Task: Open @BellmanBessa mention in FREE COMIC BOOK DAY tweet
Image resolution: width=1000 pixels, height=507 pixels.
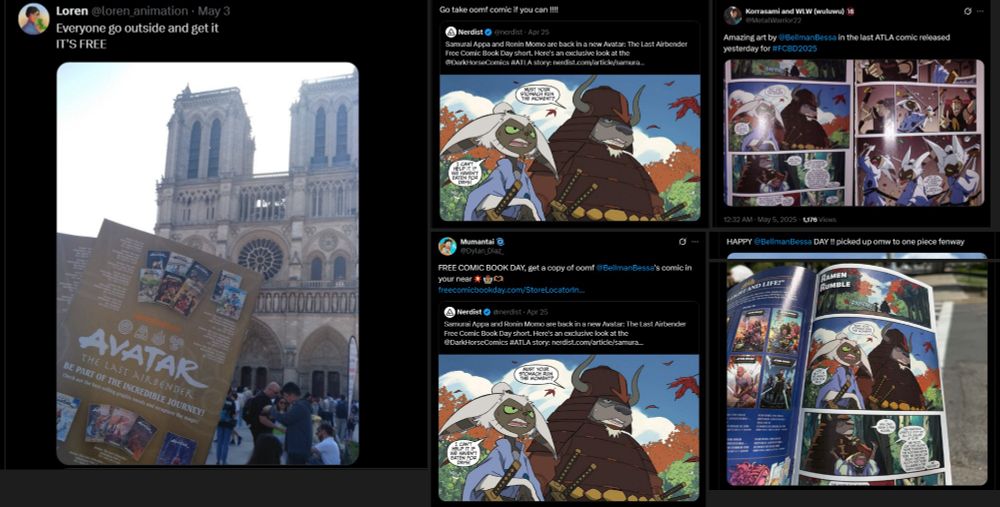Action: (625, 268)
